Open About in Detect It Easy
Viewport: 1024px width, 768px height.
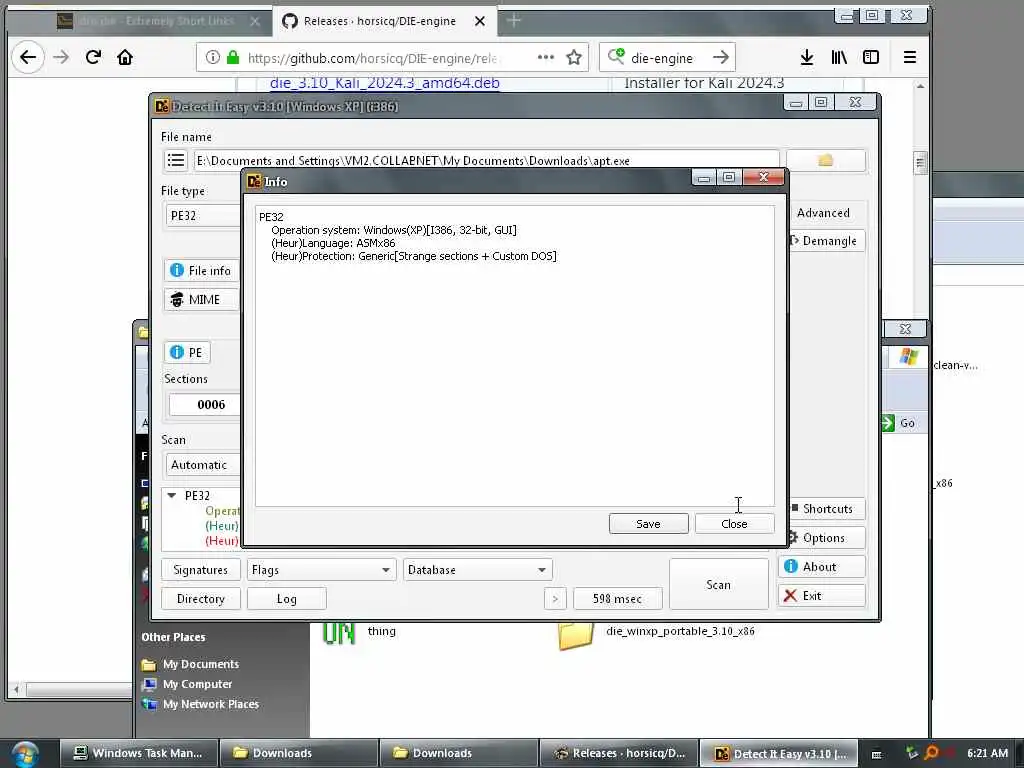[822, 566]
